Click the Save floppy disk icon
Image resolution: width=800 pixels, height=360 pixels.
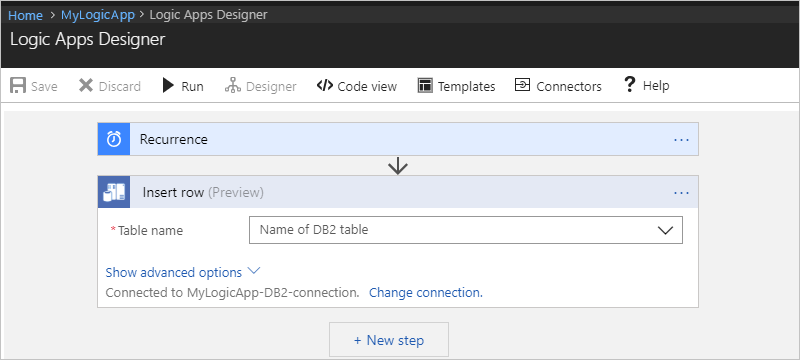coord(18,86)
